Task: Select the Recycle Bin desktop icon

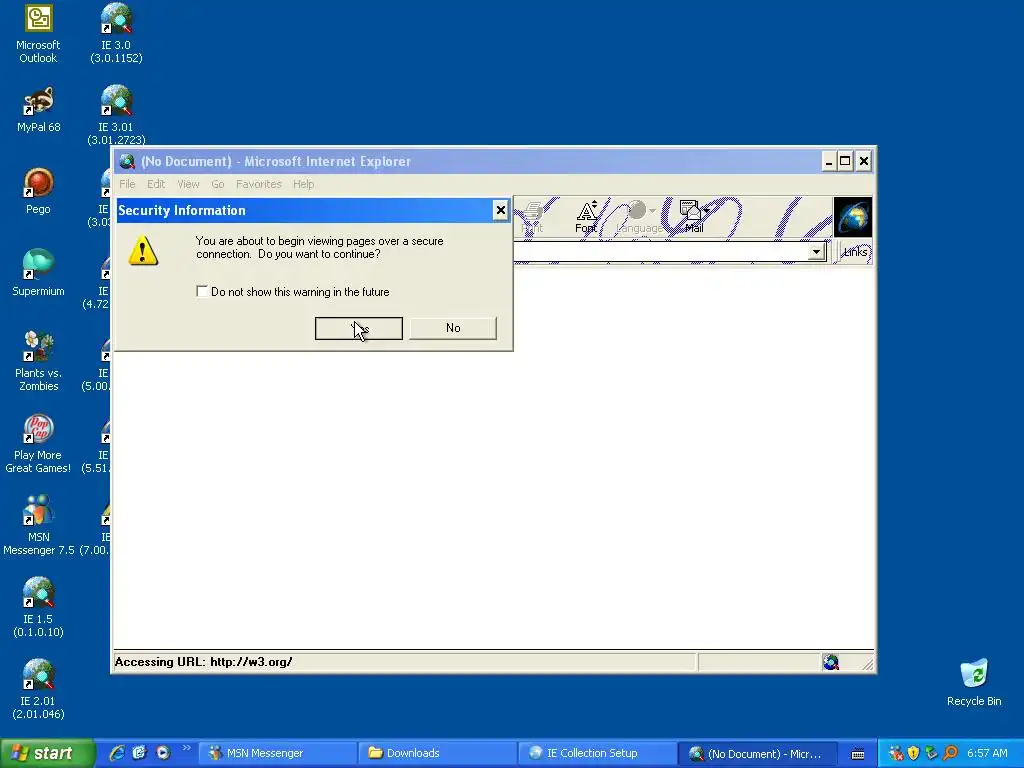Action: click(x=974, y=683)
